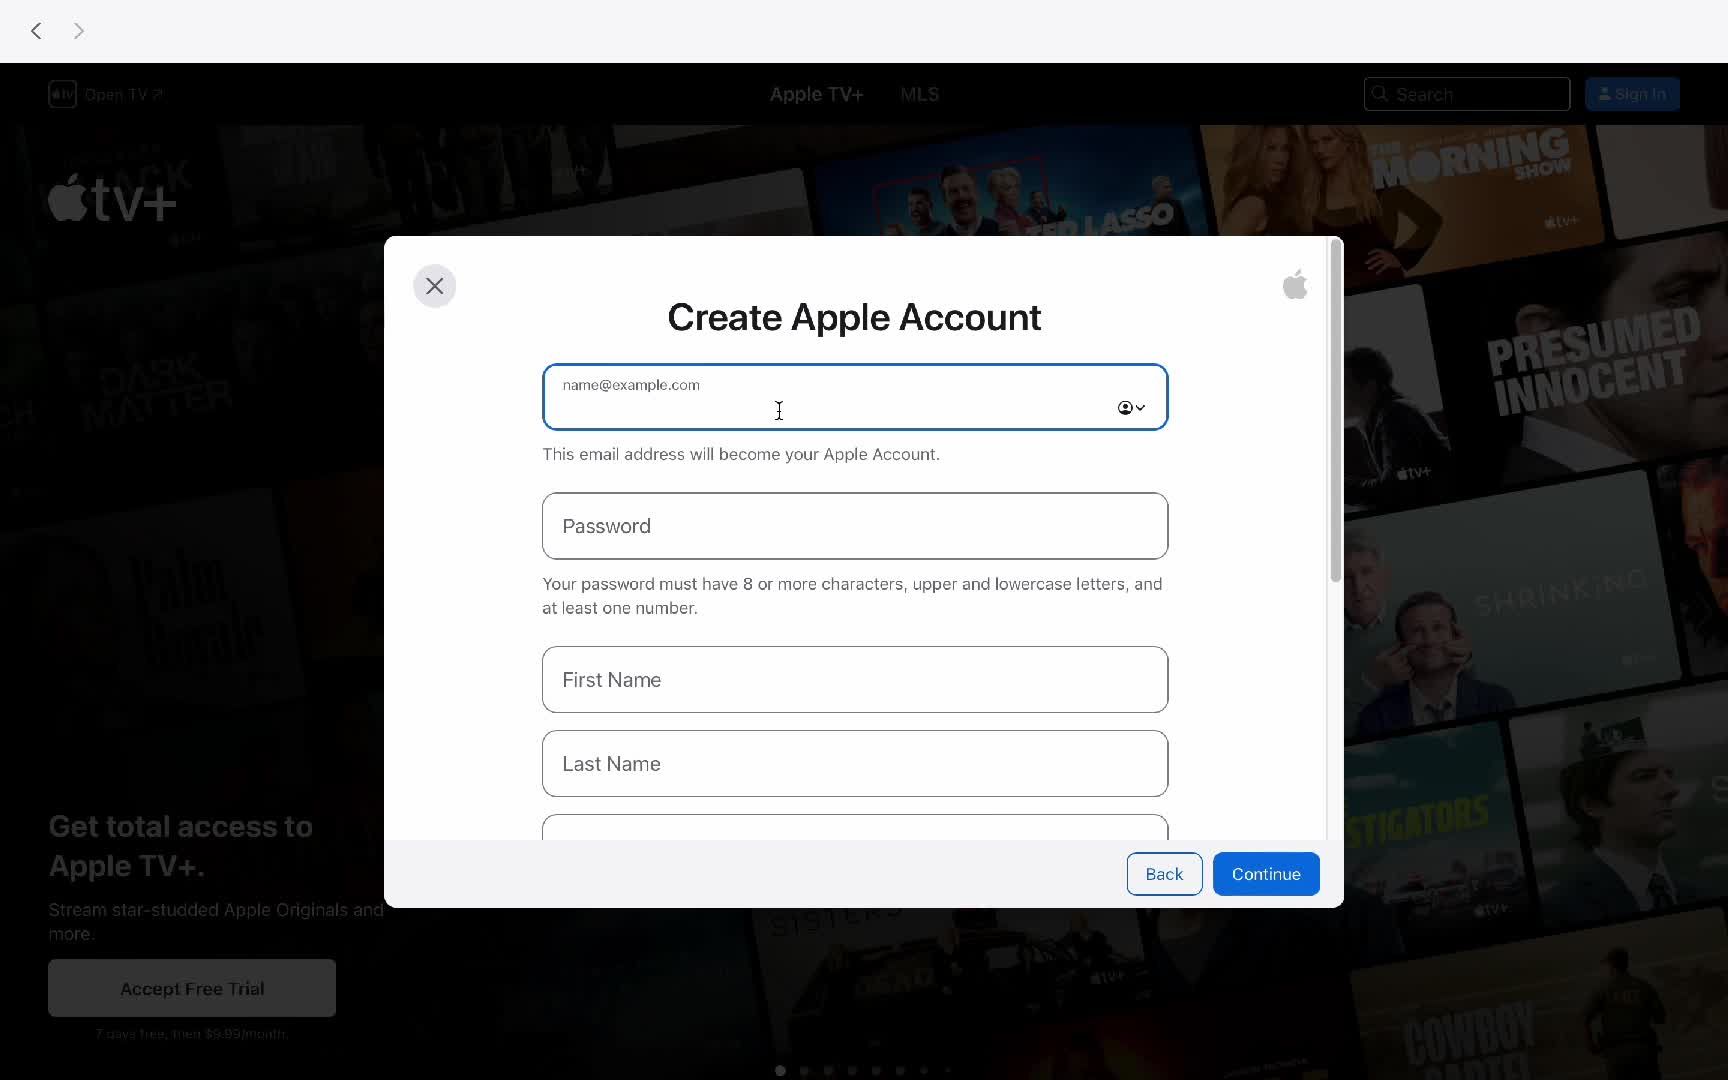Click the Sign In button
Screen dimensions: 1728x1080
tap(1632, 94)
